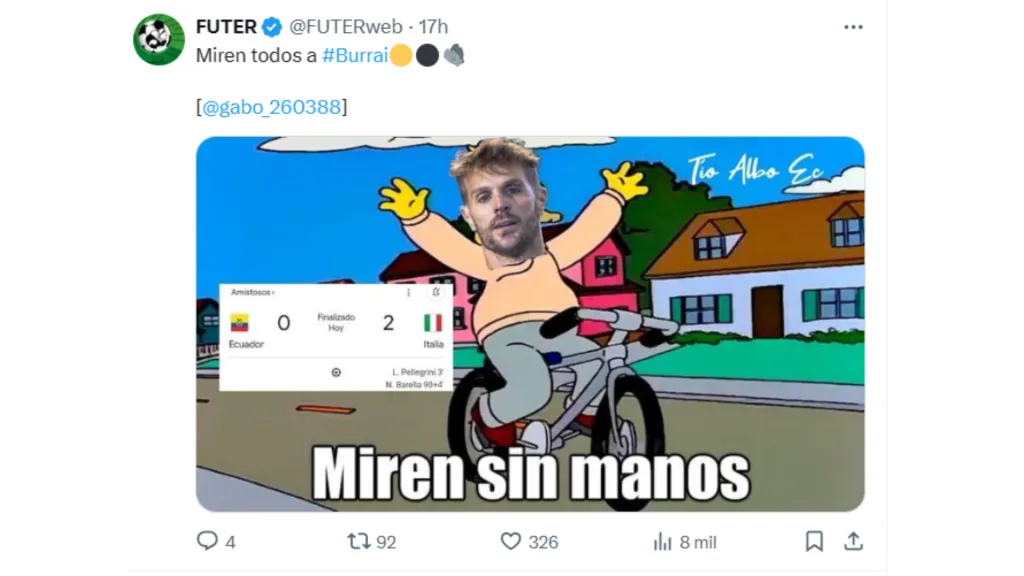View tweet analytics bar chart icon
1024x576 pixels.
[662, 541]
